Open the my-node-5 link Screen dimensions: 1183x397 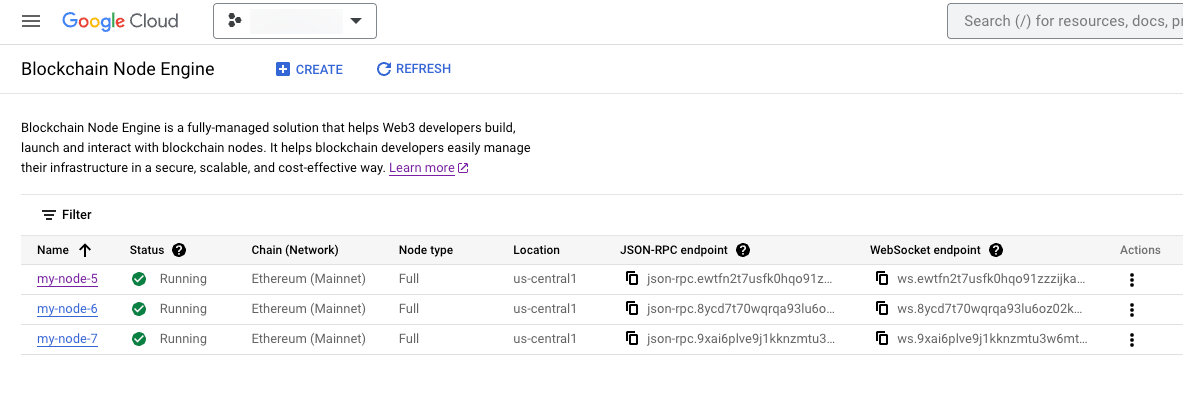tap(67, 279)
